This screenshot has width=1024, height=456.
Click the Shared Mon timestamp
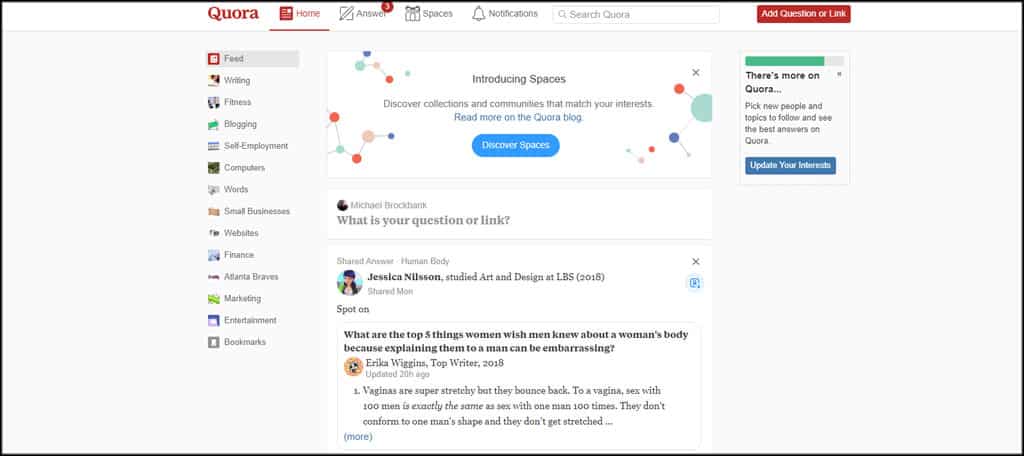pos(390,291)
